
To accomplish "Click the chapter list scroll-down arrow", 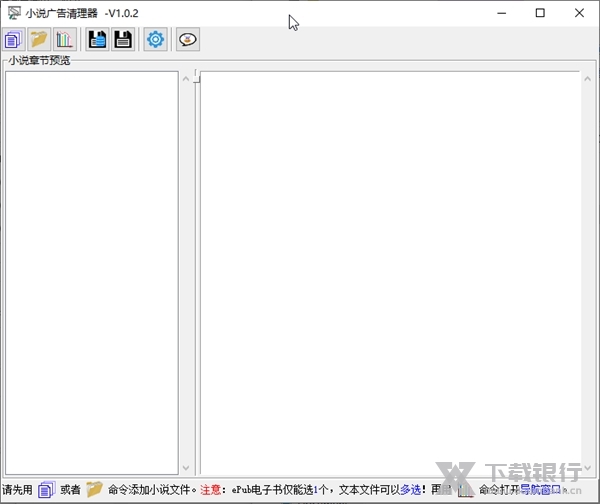I will pos(186,467).
